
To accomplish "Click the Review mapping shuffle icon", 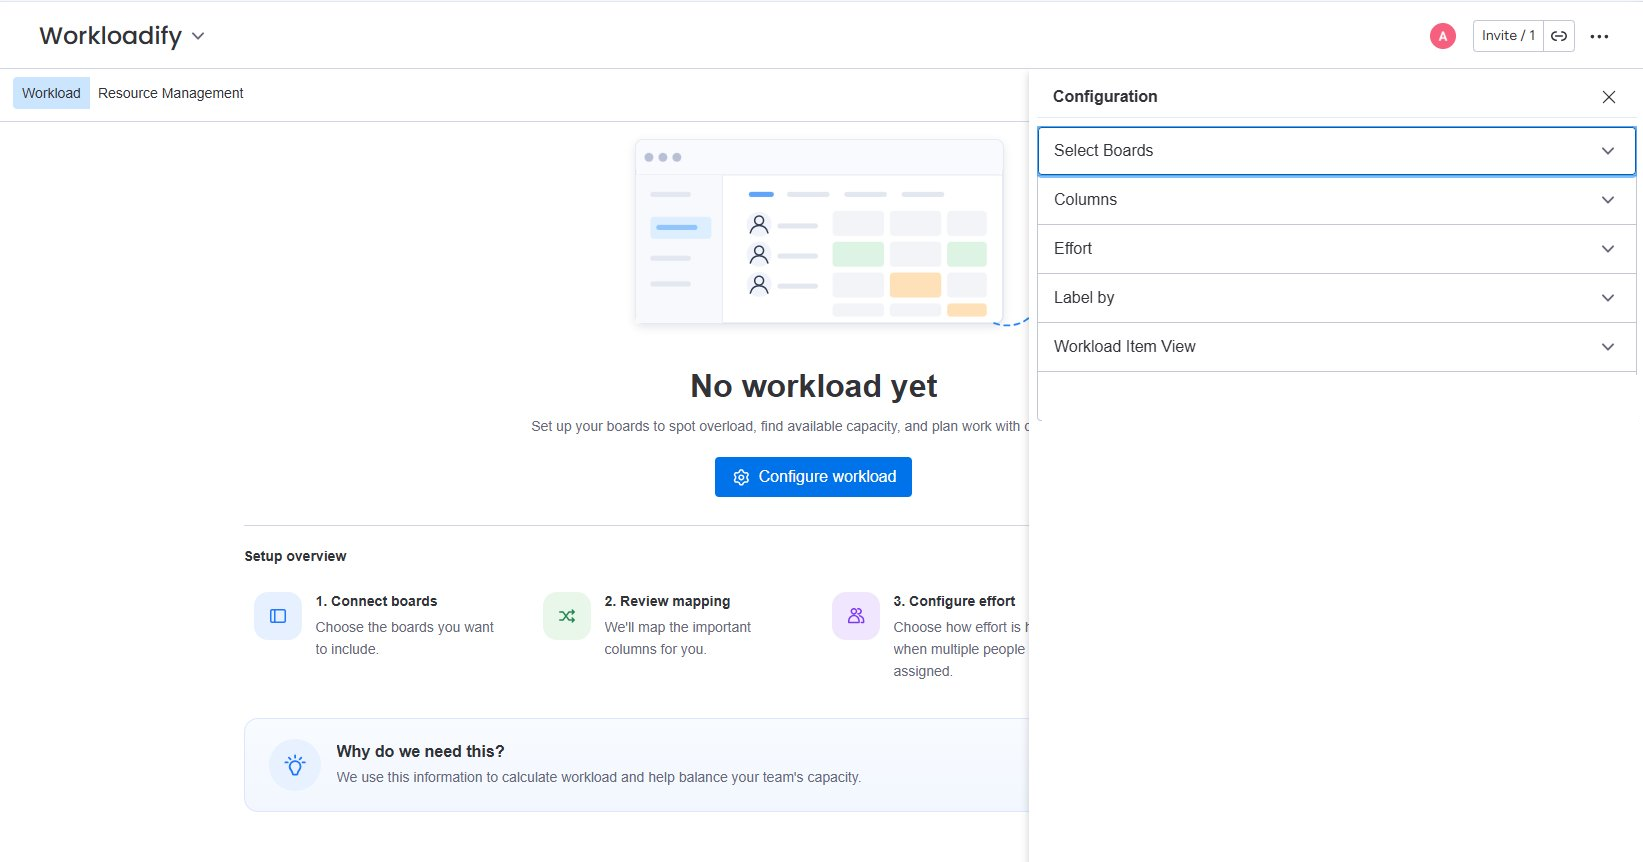I will [567, 616].
